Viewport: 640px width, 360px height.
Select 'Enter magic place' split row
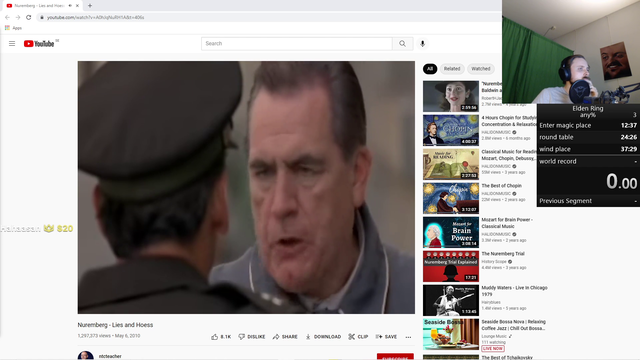click(x=588, y=125)
